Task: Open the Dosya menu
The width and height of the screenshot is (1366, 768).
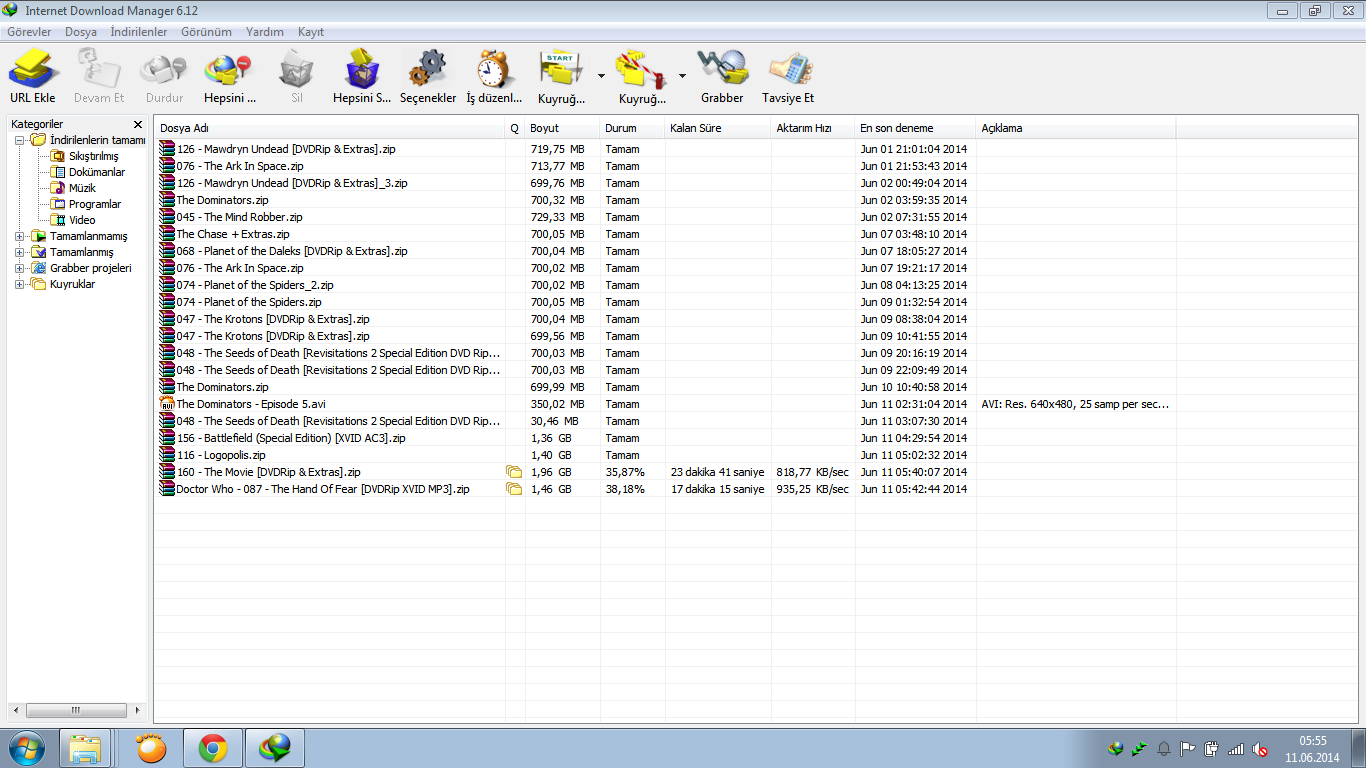Action: (81, 32)
